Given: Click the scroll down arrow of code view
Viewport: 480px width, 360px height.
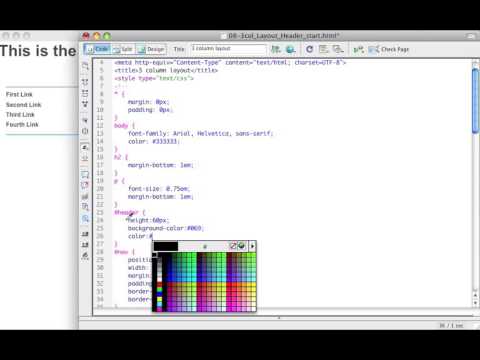Looking at the screenshot, I should [x=476, y=303].
